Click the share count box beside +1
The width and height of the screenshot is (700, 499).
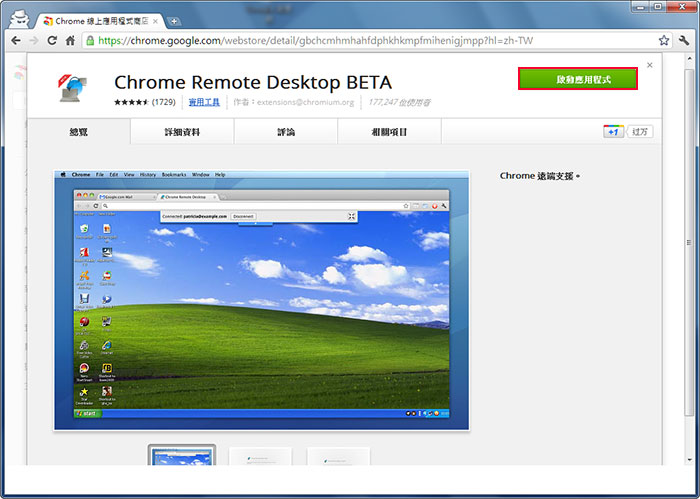coord(640,132)
